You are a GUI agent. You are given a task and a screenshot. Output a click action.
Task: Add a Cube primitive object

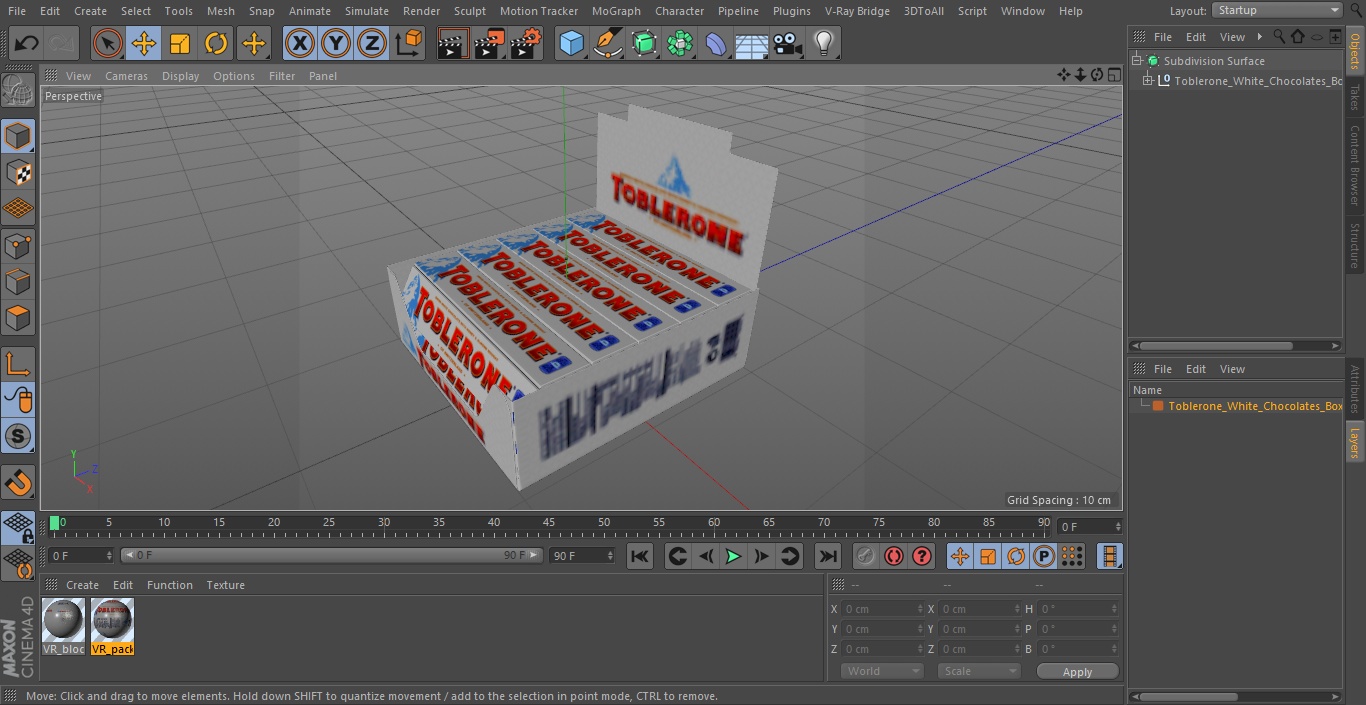(x=571, y=43)
